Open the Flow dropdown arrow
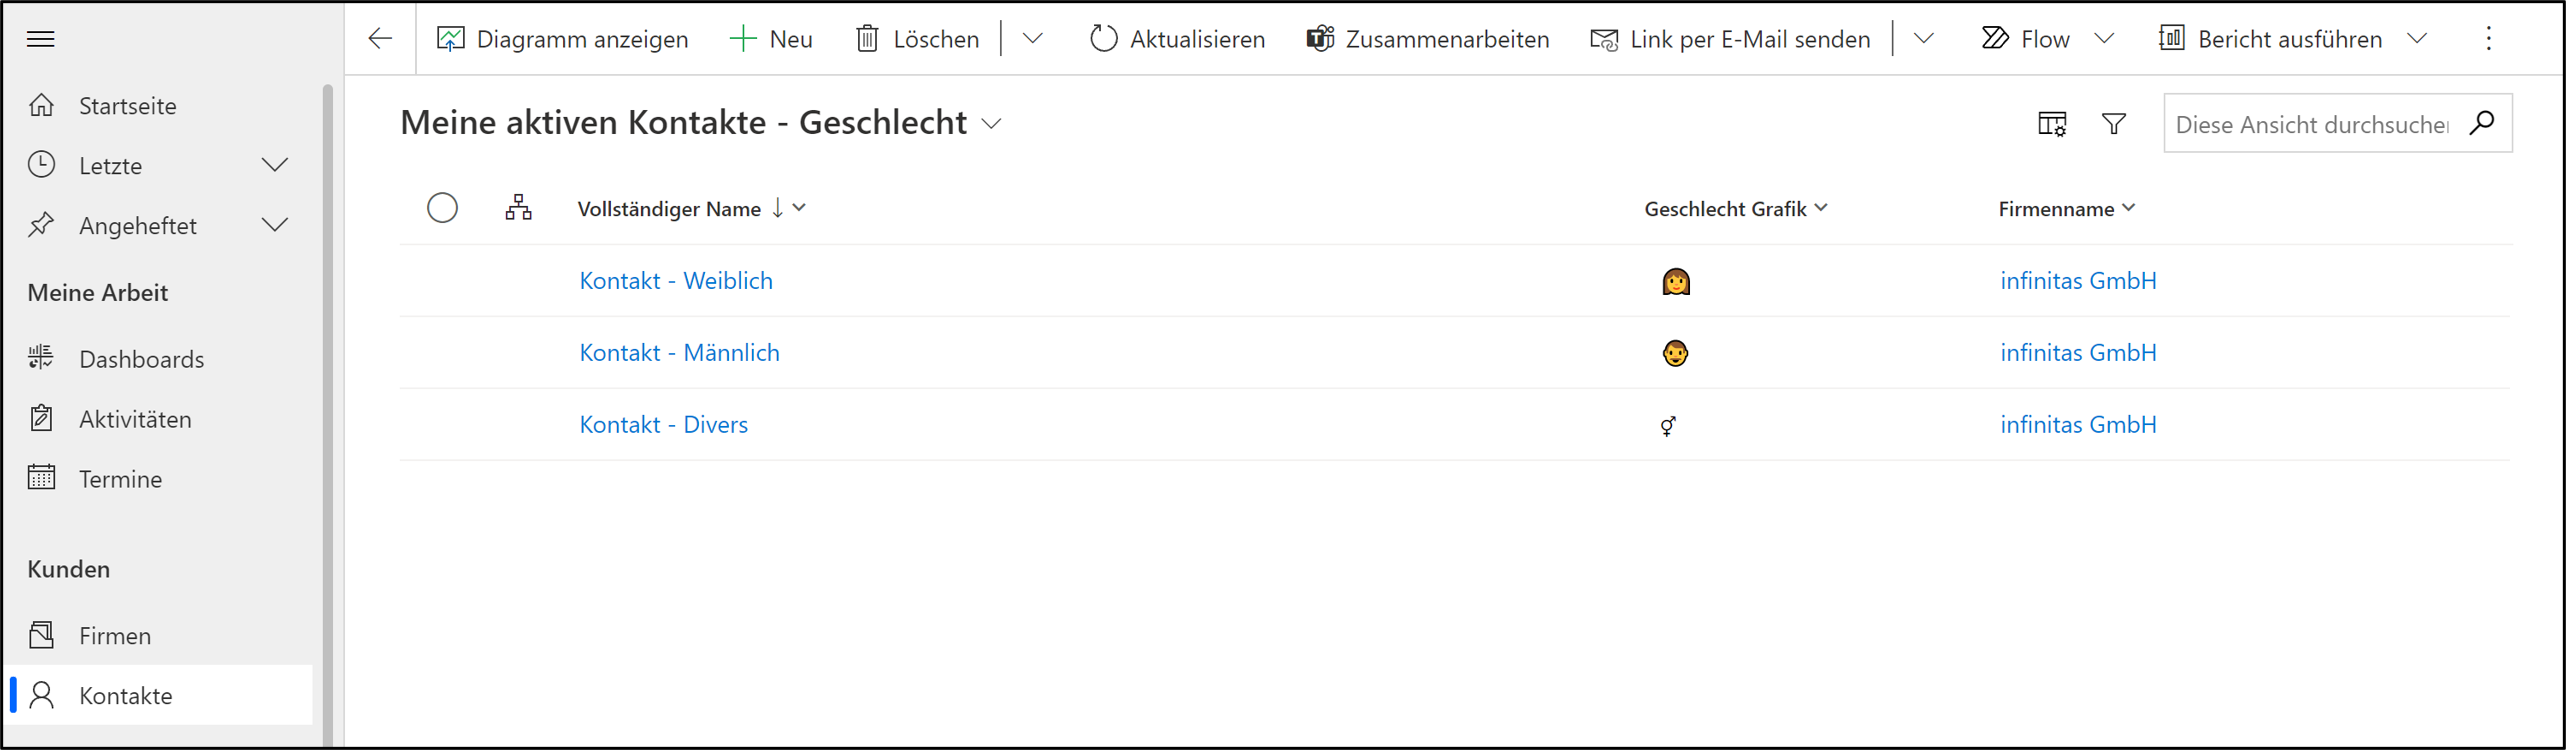 pos(2104,39)
